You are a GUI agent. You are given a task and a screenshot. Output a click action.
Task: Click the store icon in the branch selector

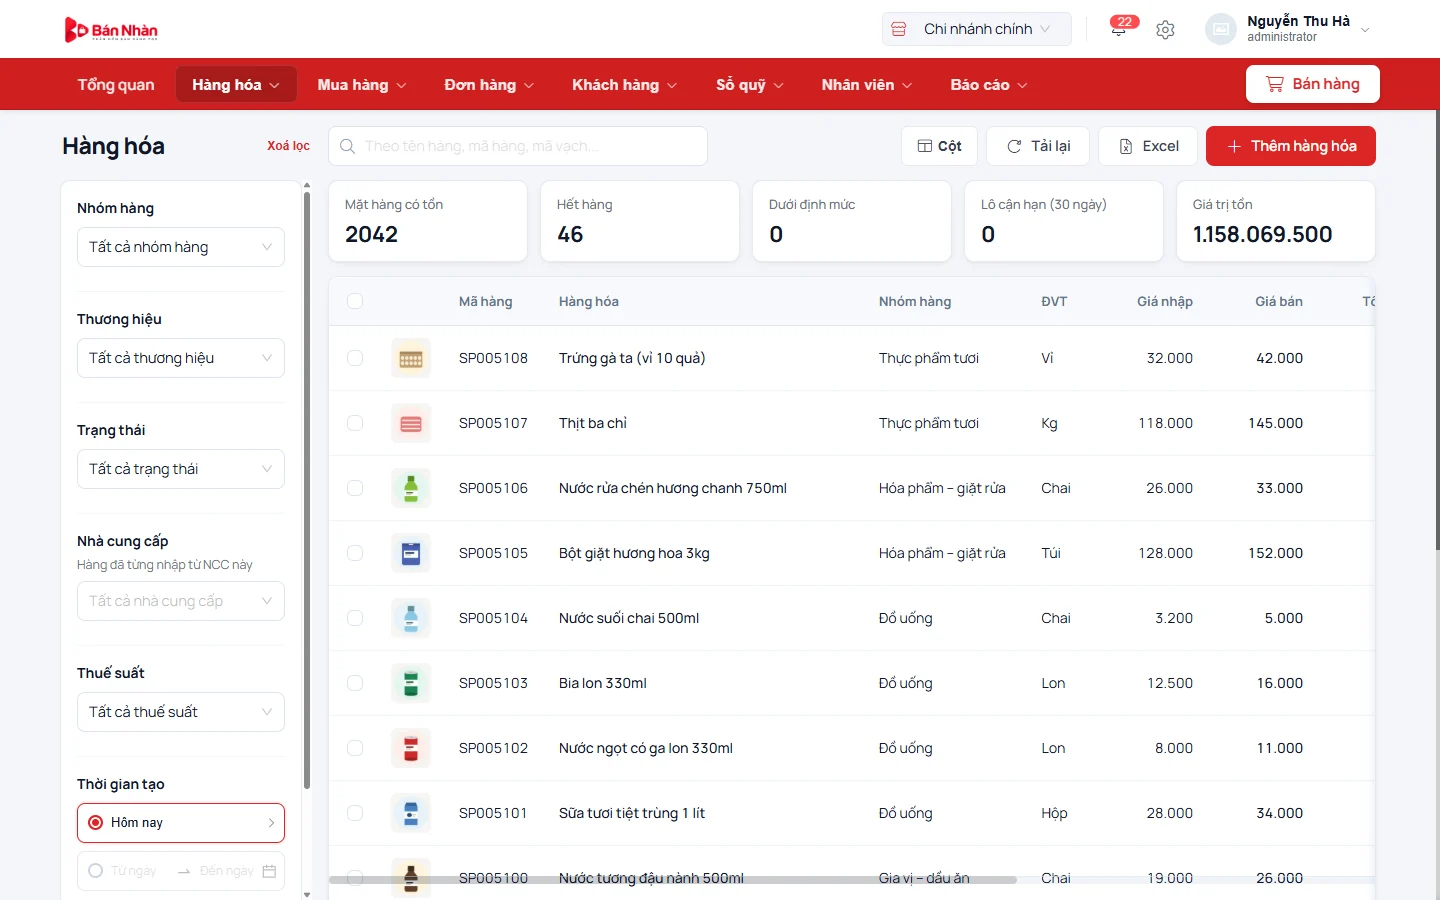click(899, 29)
